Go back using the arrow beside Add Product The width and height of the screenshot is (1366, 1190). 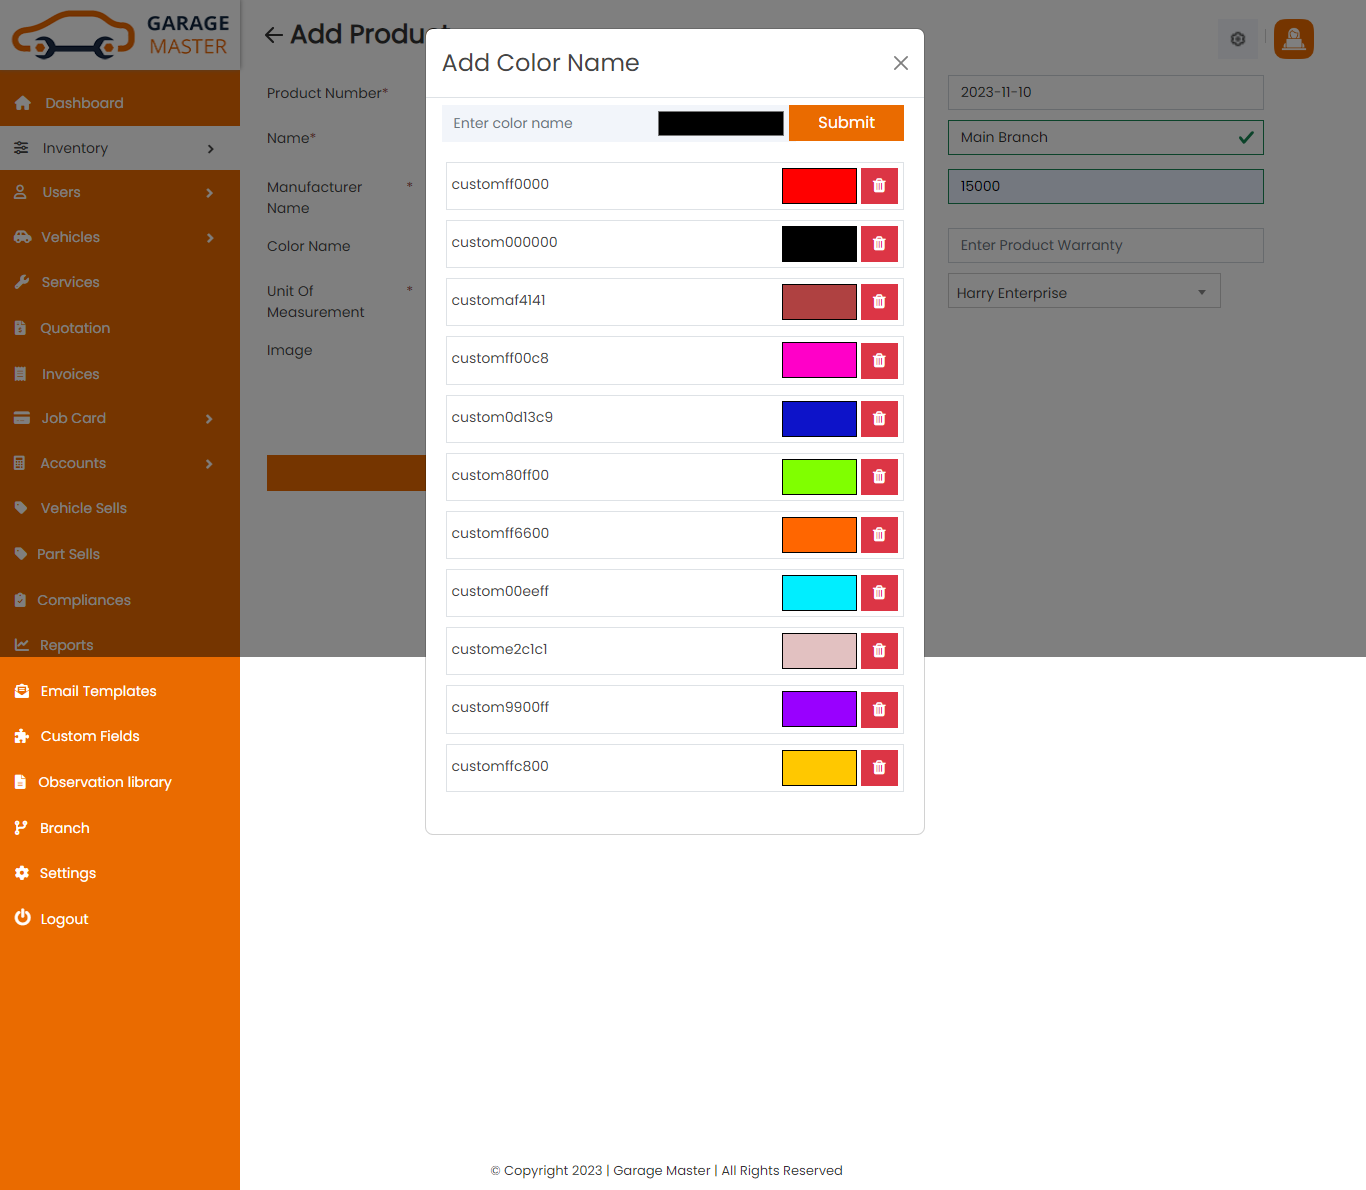(273, 35)
